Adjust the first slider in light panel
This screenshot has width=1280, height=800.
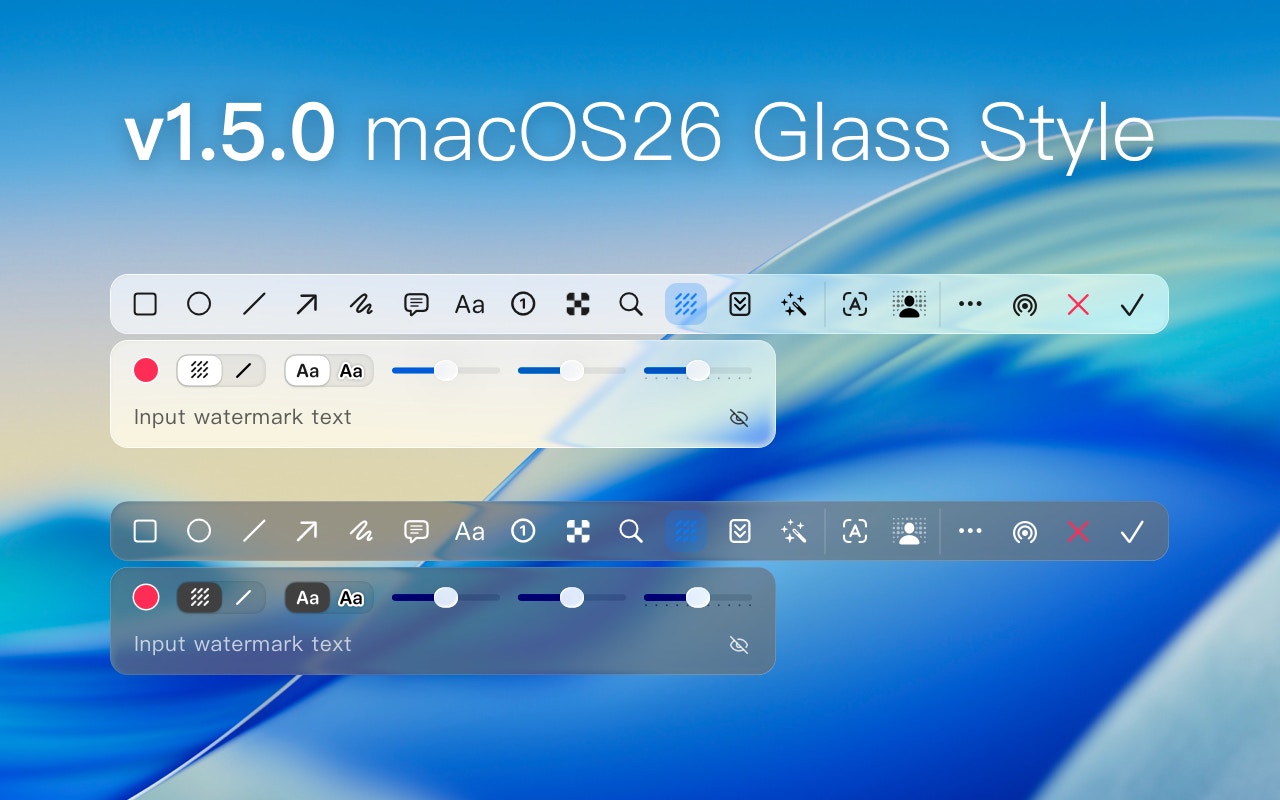click(446, 371)
